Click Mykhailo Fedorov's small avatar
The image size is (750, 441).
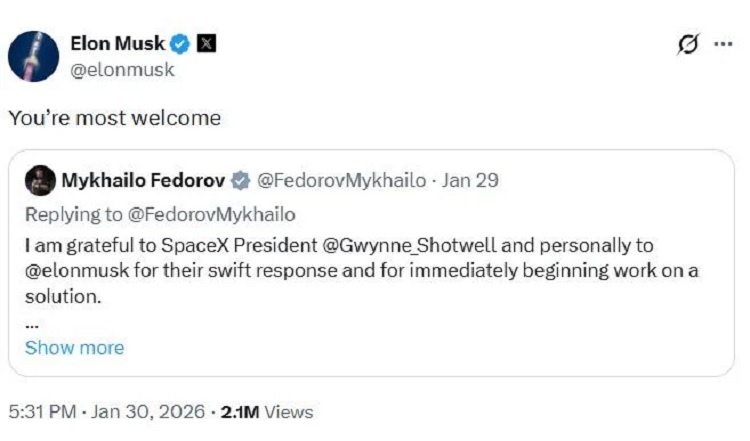point(40,181)
